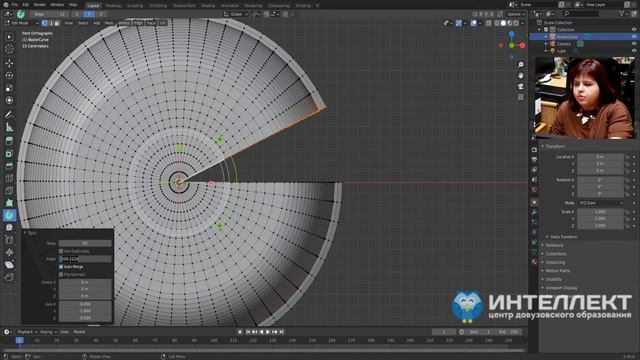Viewport: 640px width, 360px height.
Task: Hide Collection with its eye icon
Action: coord(634,29)
